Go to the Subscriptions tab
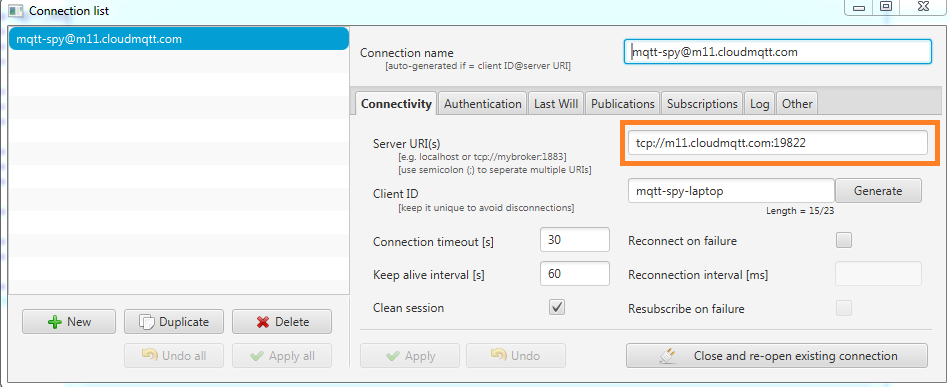Image resolution: width=950 pixels, height=387 pixels. click(702, 104)
